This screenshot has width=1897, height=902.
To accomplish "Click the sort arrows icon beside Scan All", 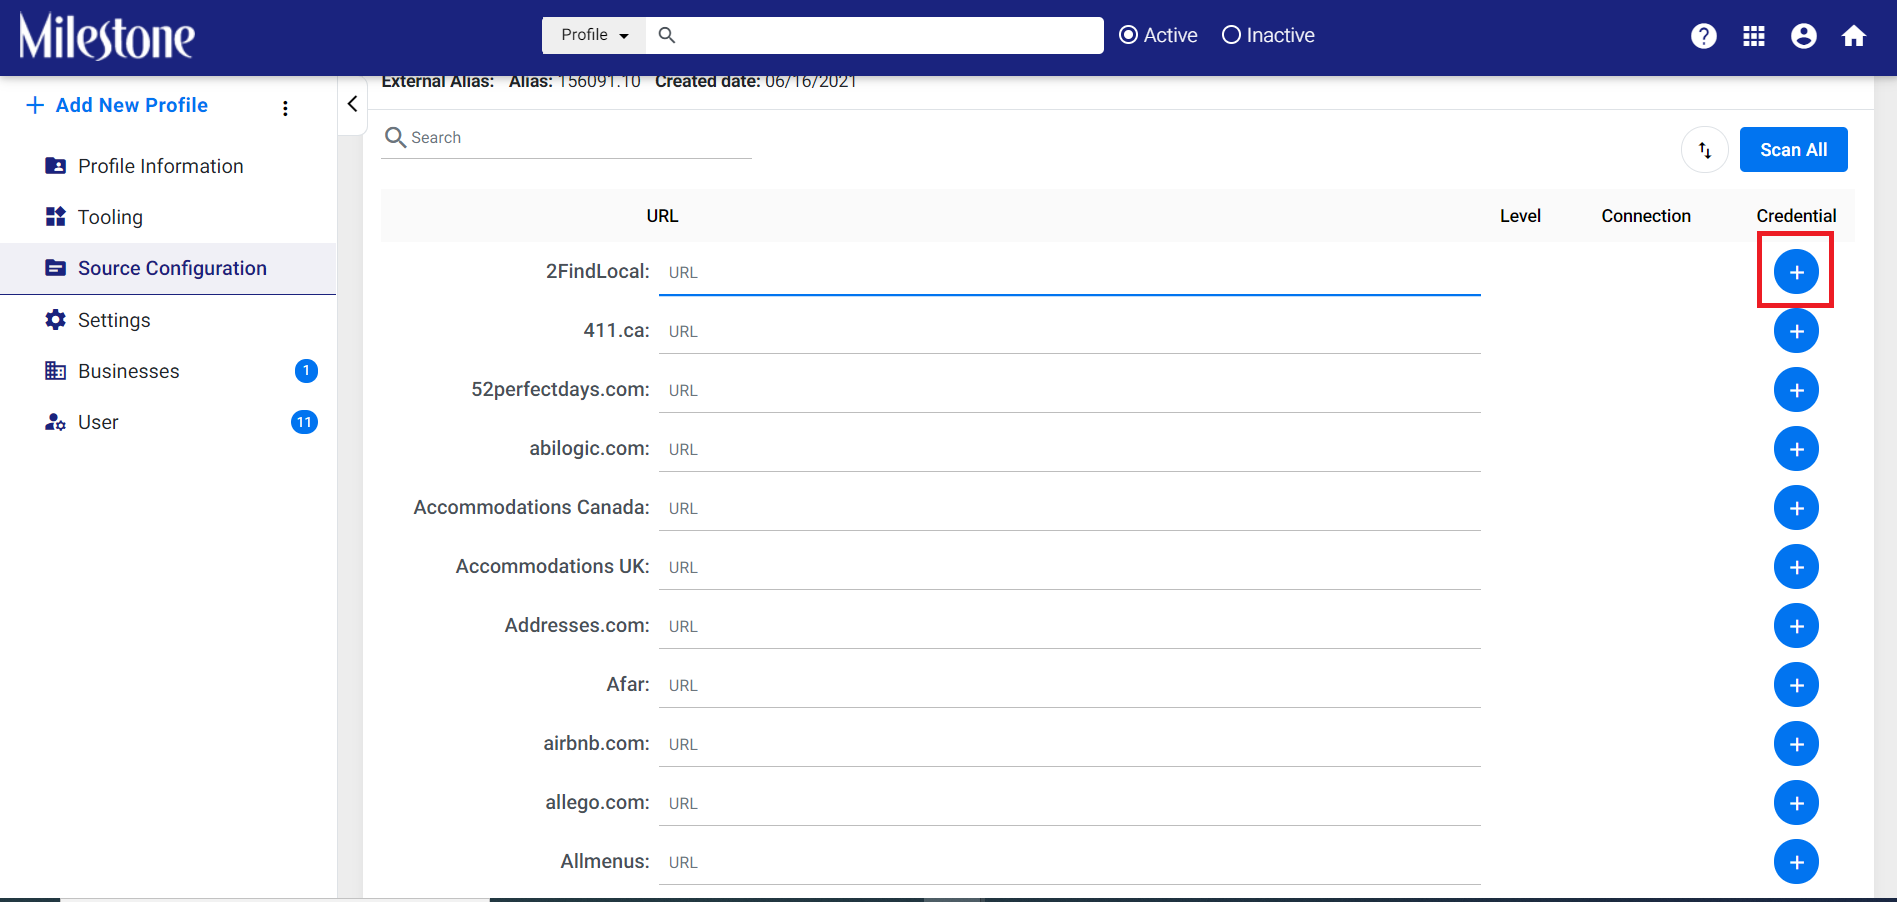I will (1705, 150).
